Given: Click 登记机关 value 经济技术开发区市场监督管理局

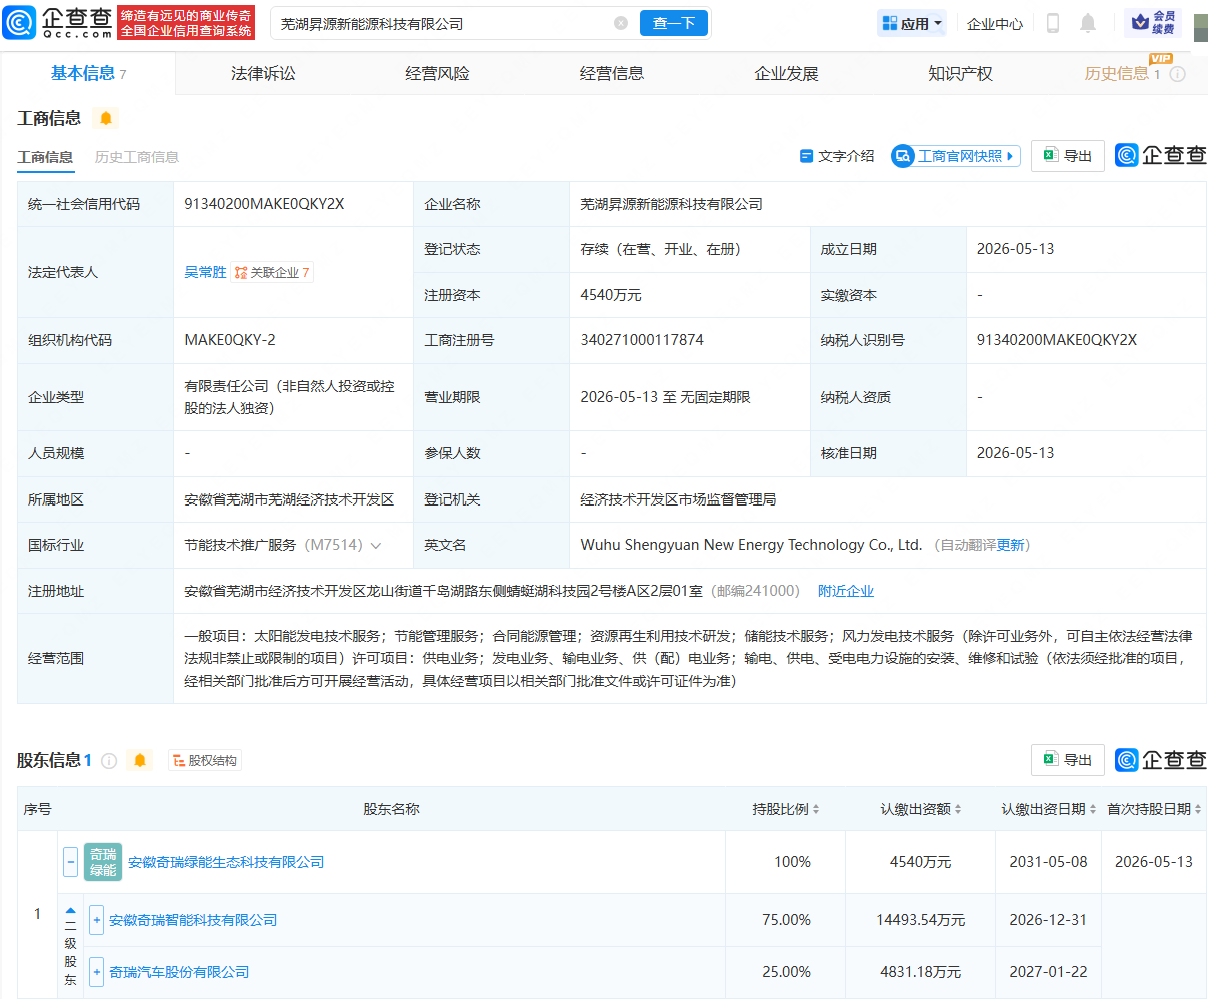Looking at the screenshot, I should coord(678,499).
